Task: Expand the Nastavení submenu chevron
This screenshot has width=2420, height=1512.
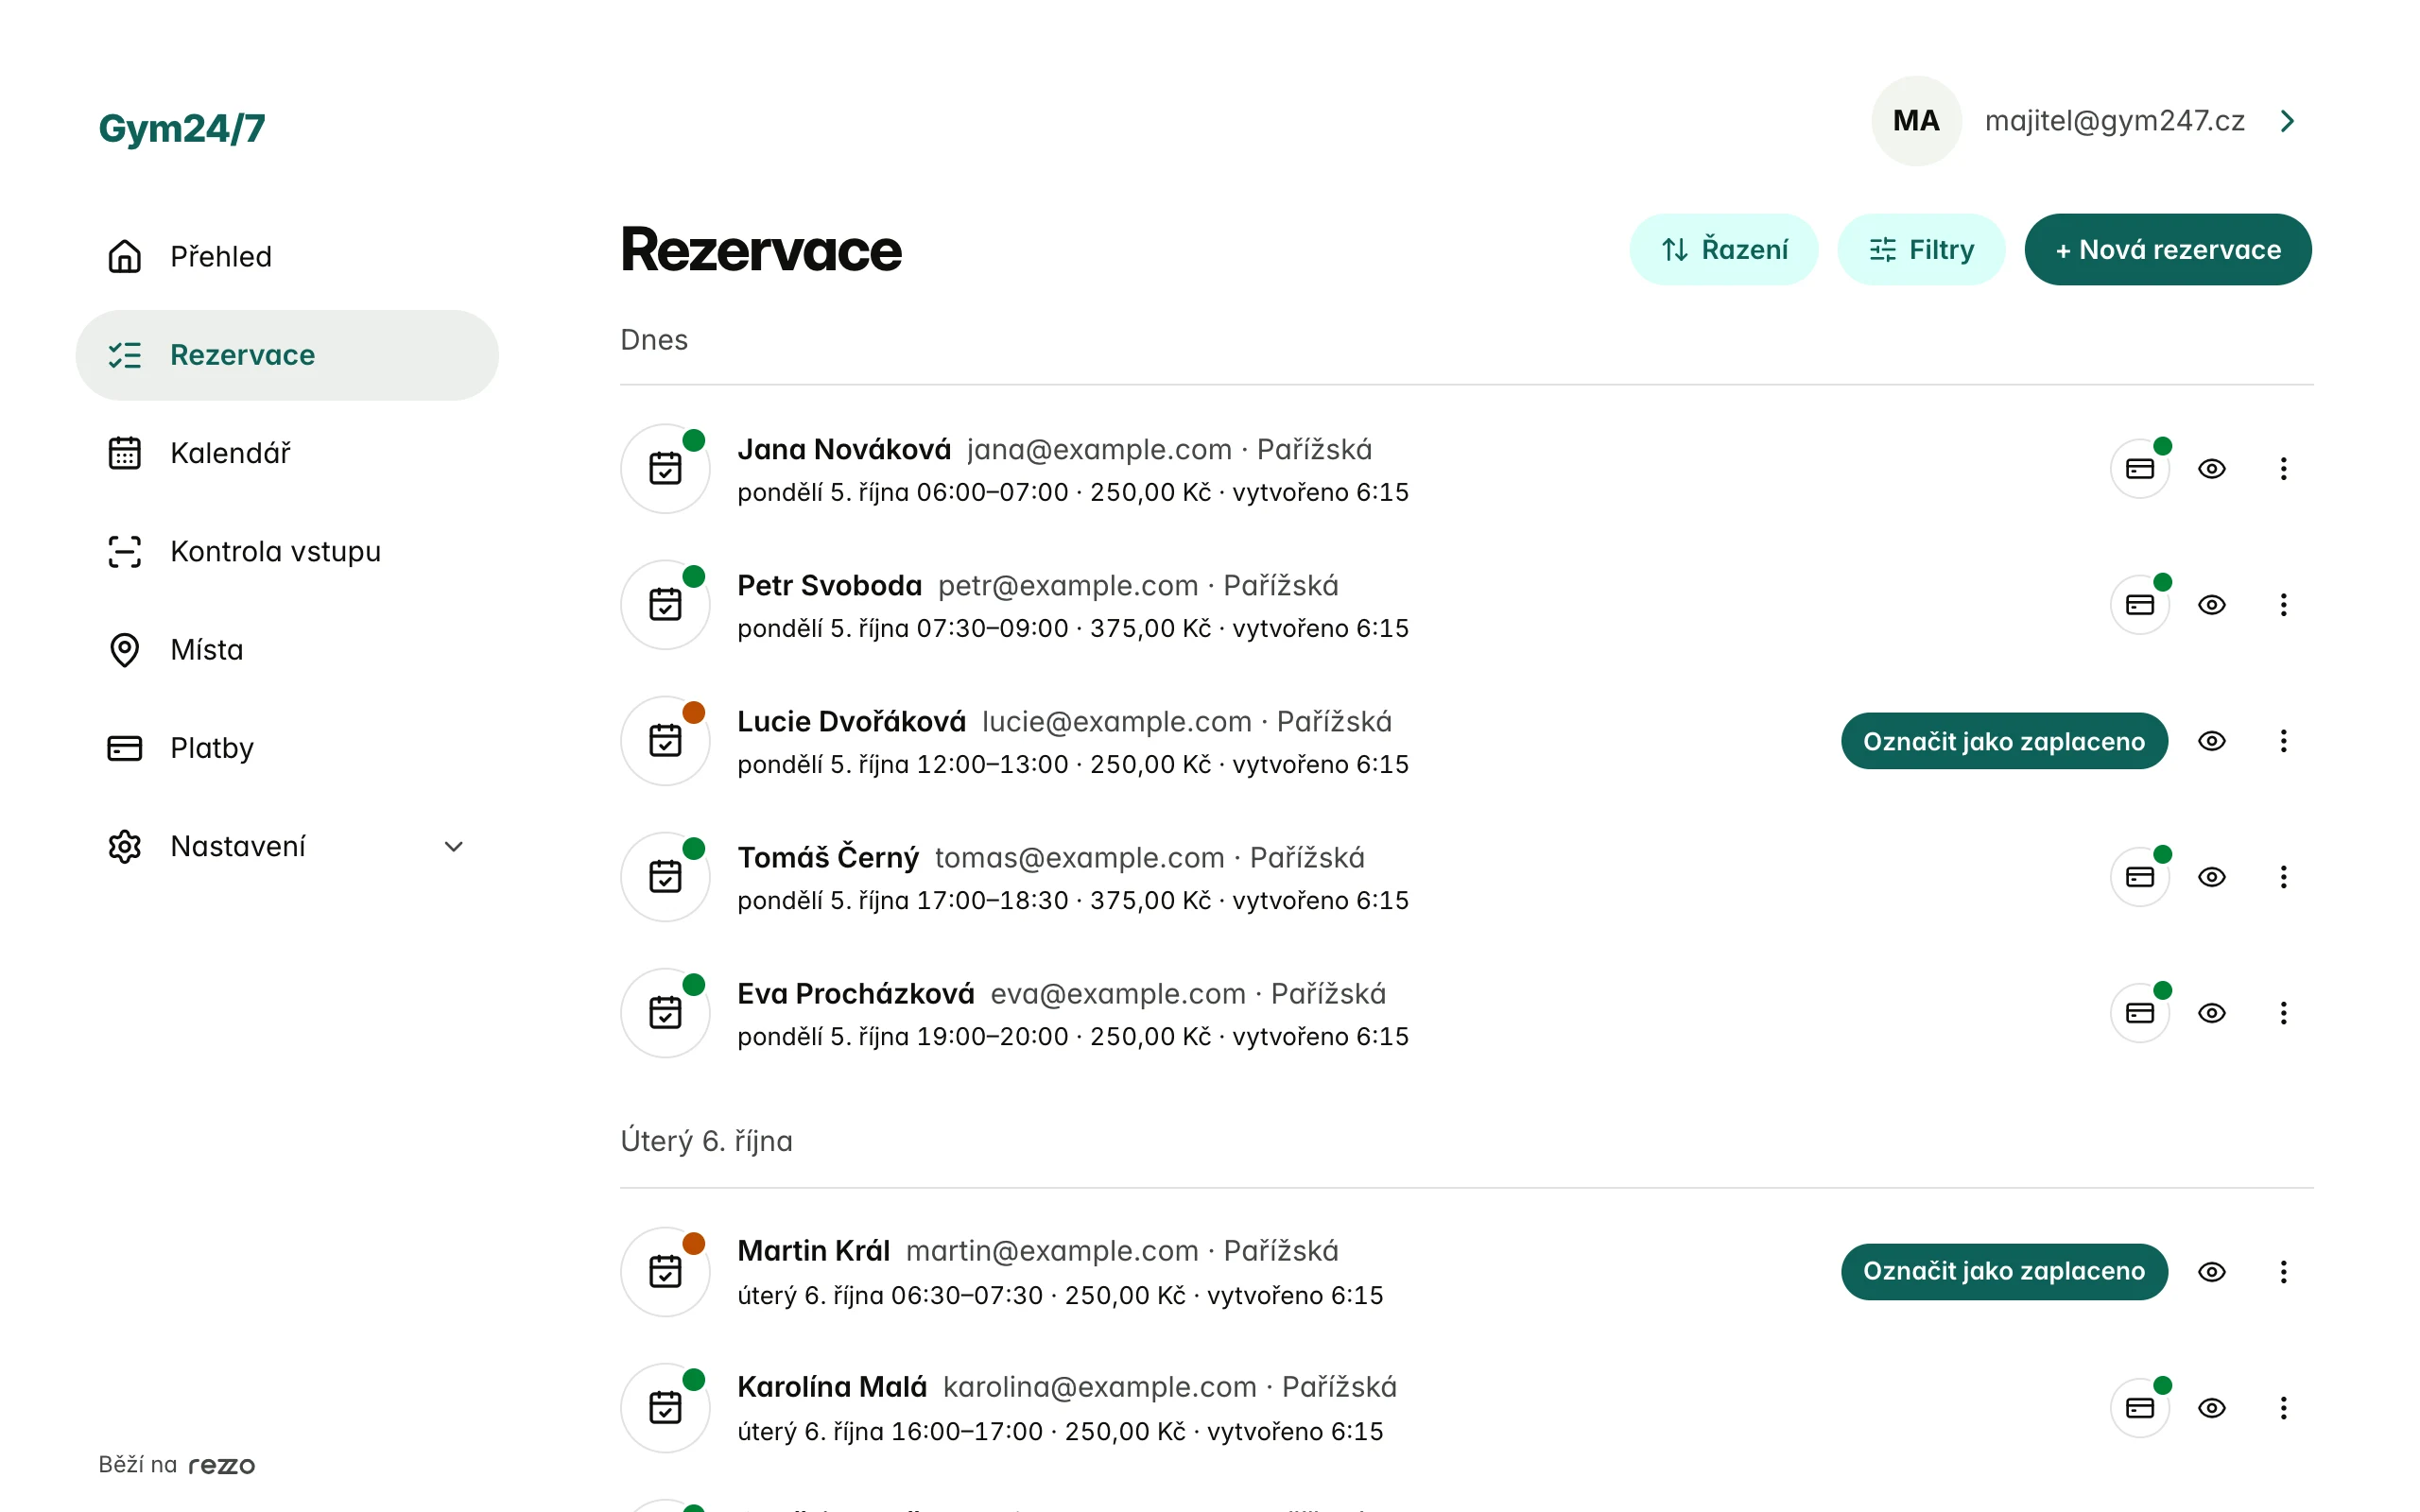Action: coord(453,846)
